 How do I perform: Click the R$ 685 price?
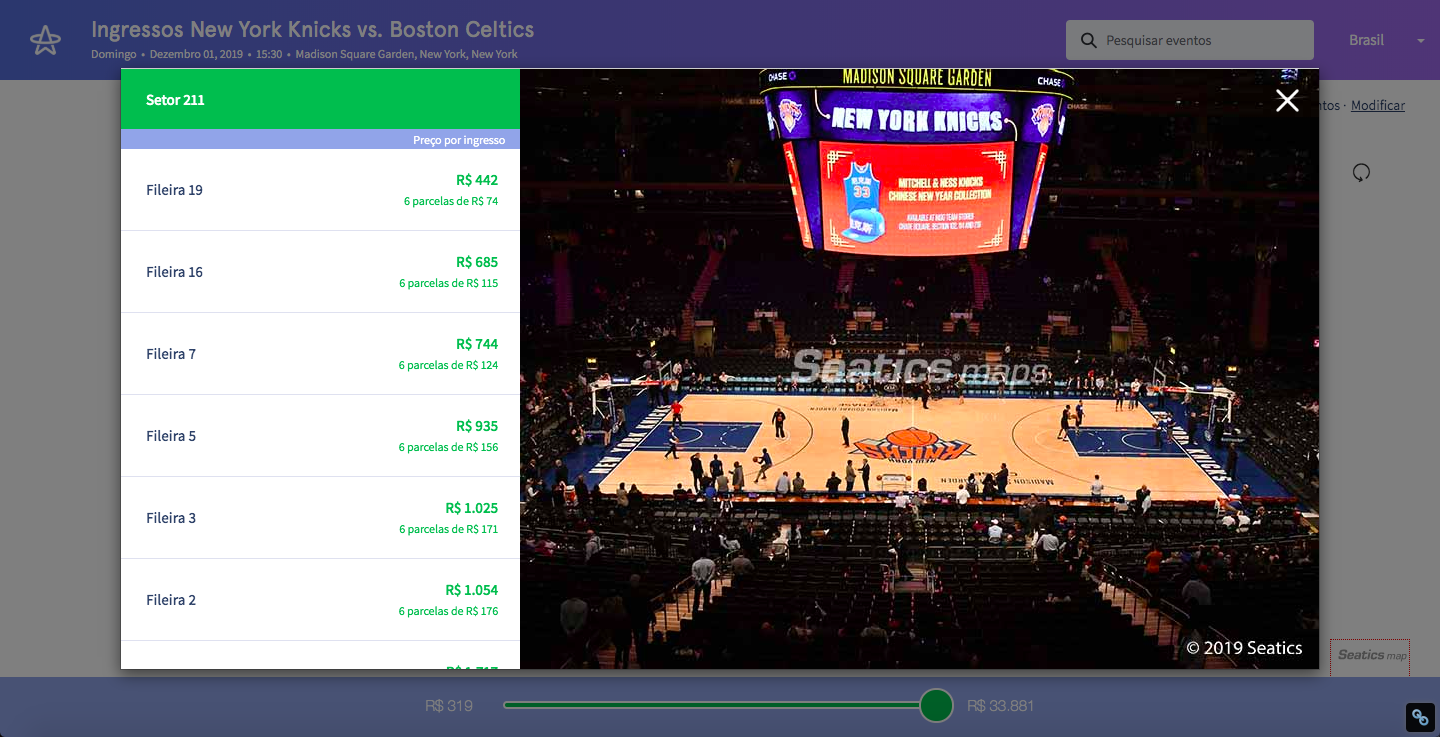477,262
